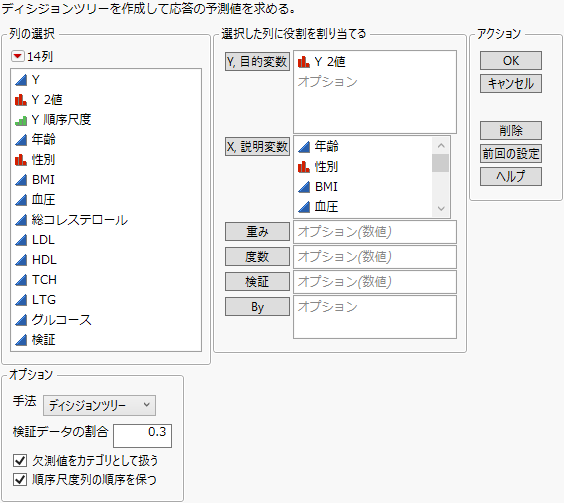Image resolution: width=564 pixels, height=503 pixels.
Task: Click the By role button
Action: 257,307
